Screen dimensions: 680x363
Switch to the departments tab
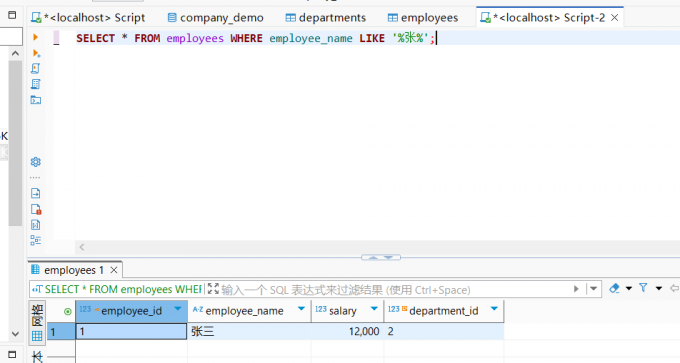click(x=326, y=18)
